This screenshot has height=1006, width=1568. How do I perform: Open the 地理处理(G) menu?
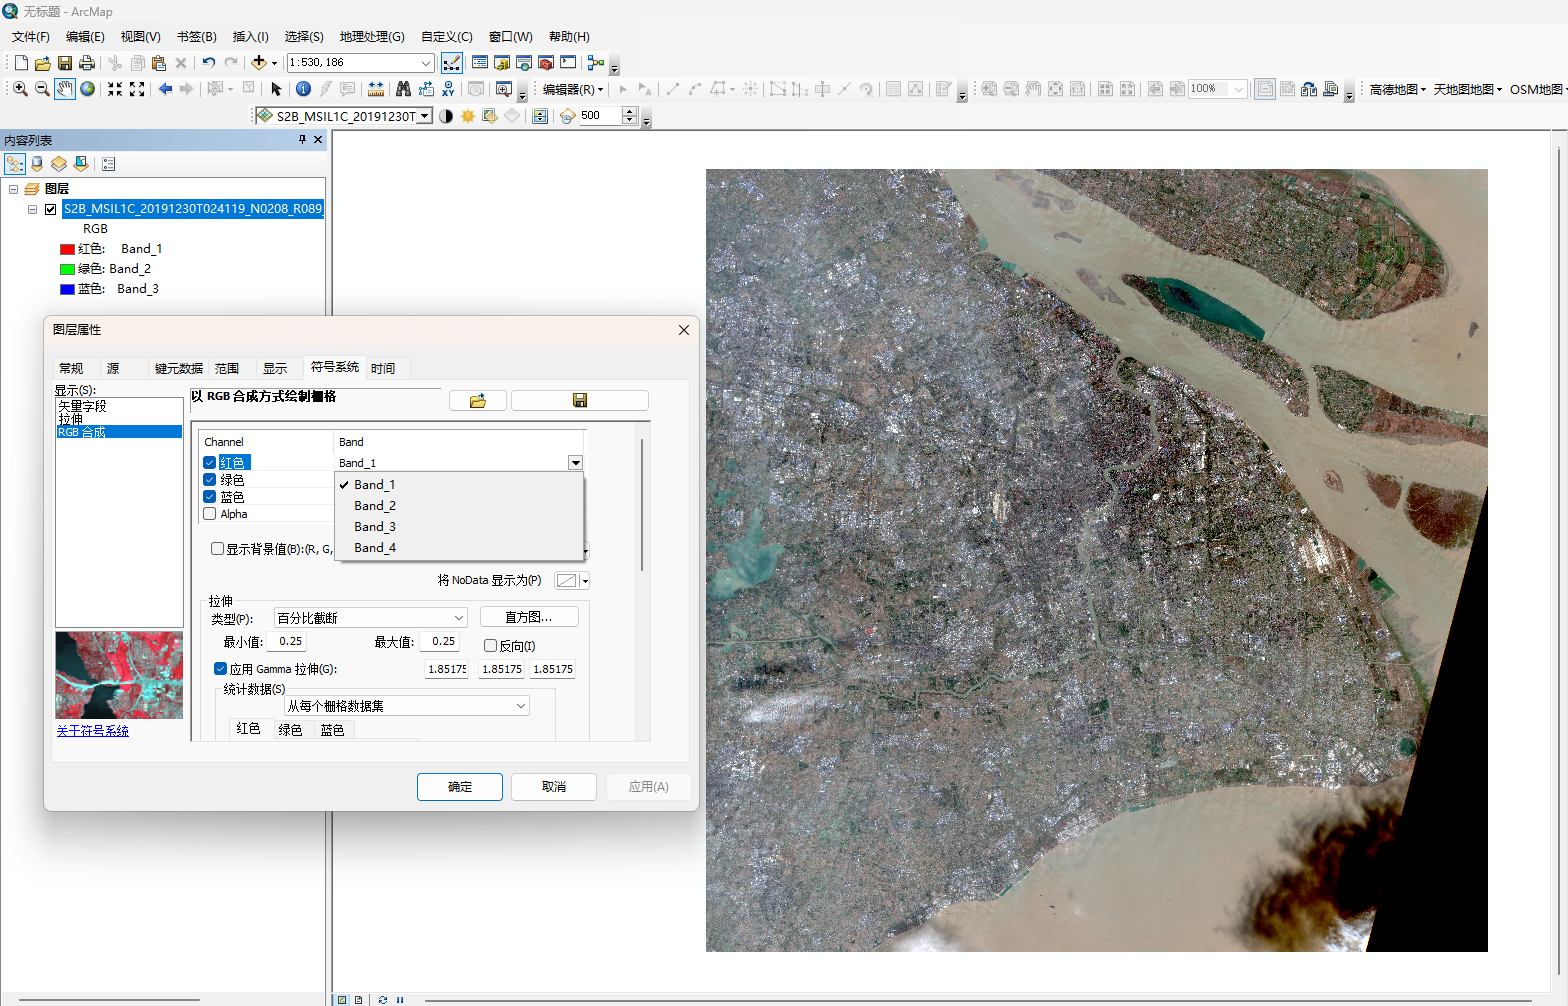point(372,37)
